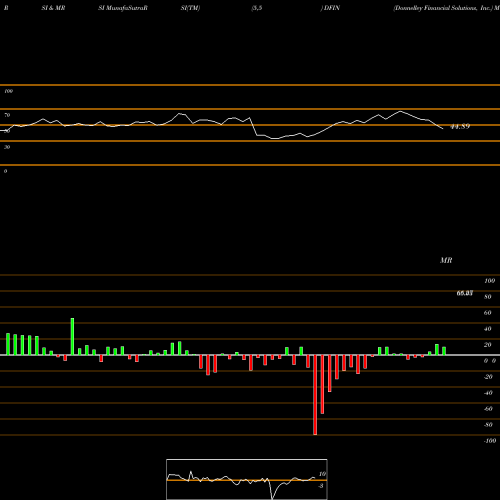Click the '10' label in the mini chart
The image size is (500, 500).
tap(322, 474)
